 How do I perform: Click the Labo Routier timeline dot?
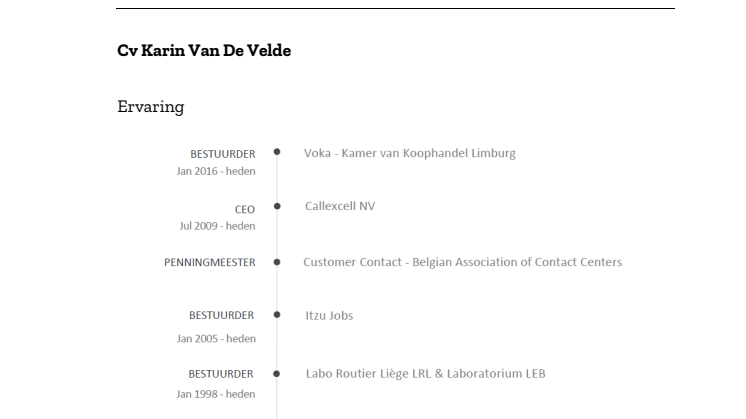coord(276,374)
